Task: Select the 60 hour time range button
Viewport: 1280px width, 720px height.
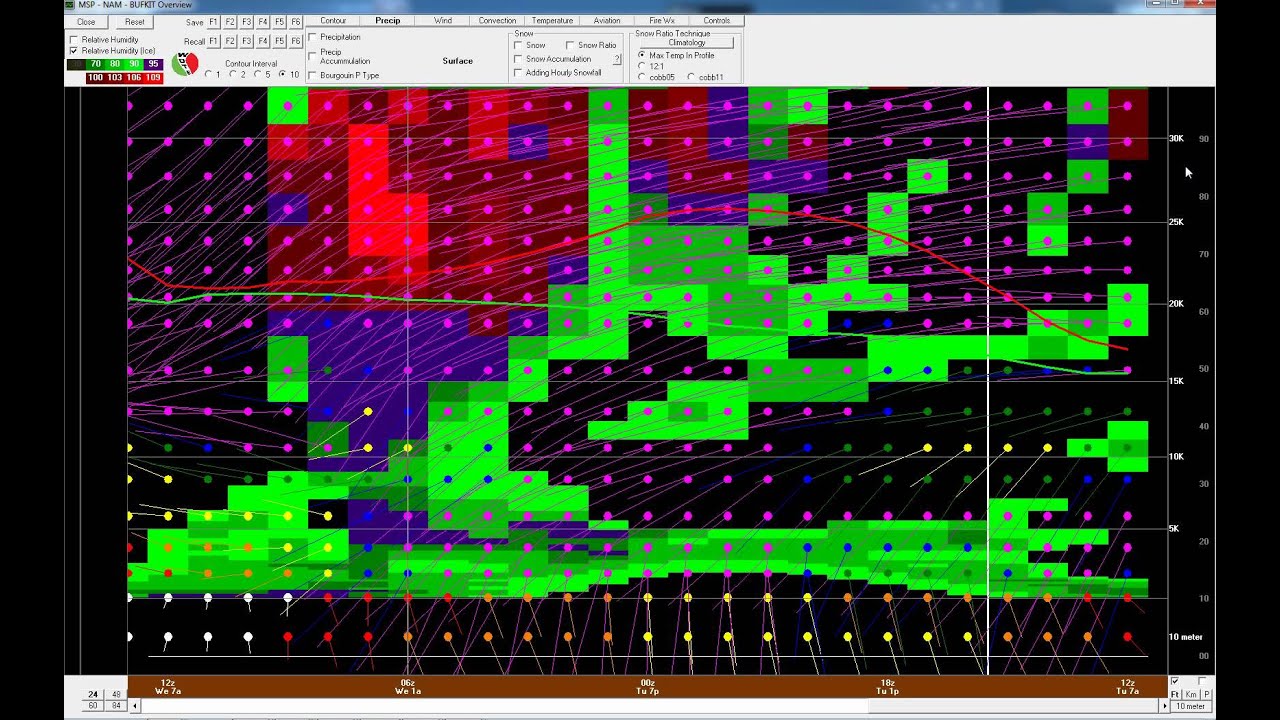Action: pyautogui.click(x=92, y=706)
